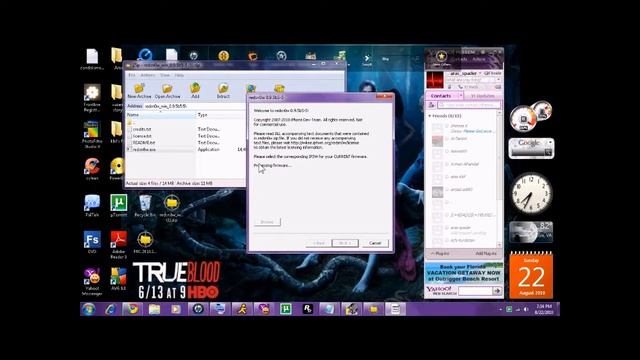Open Adobe Reader desktop shortcut

118,244
